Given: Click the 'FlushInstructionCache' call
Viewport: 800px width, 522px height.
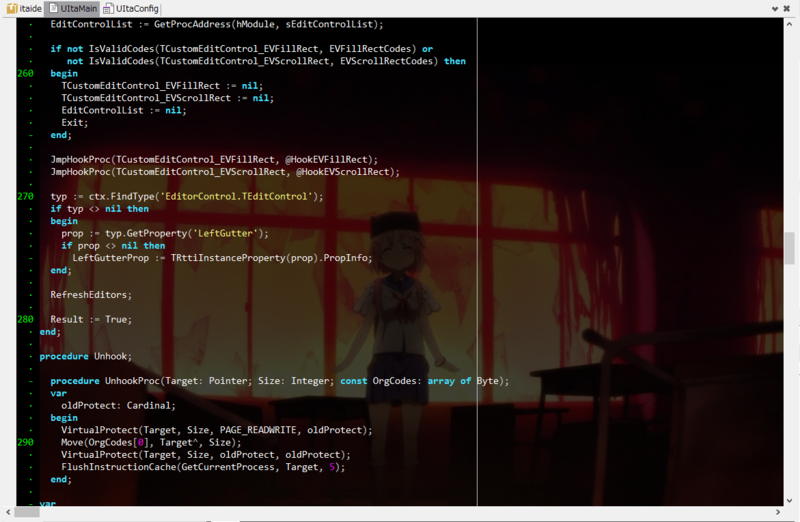Looking at the screenshot, I should (118, 467).
